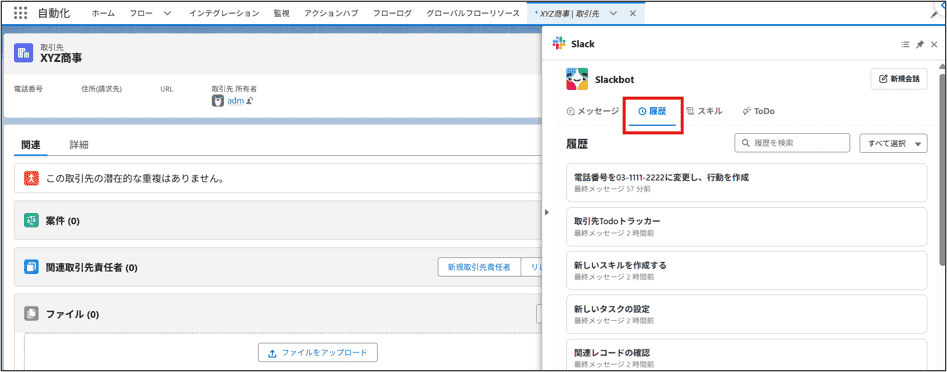Open the フロー tab
Screen dimensions: 947x372
(141, 13)
